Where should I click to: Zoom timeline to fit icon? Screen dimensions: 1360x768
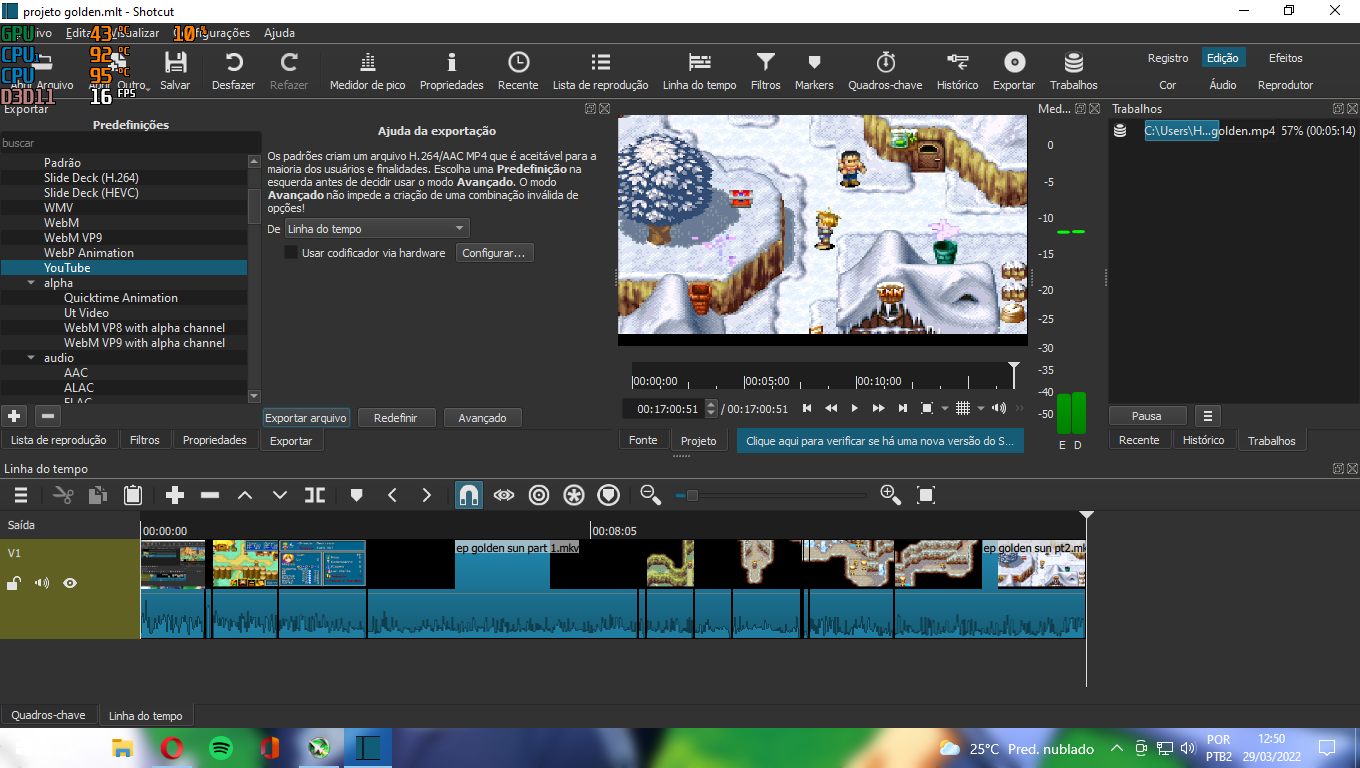pos(926,494)
